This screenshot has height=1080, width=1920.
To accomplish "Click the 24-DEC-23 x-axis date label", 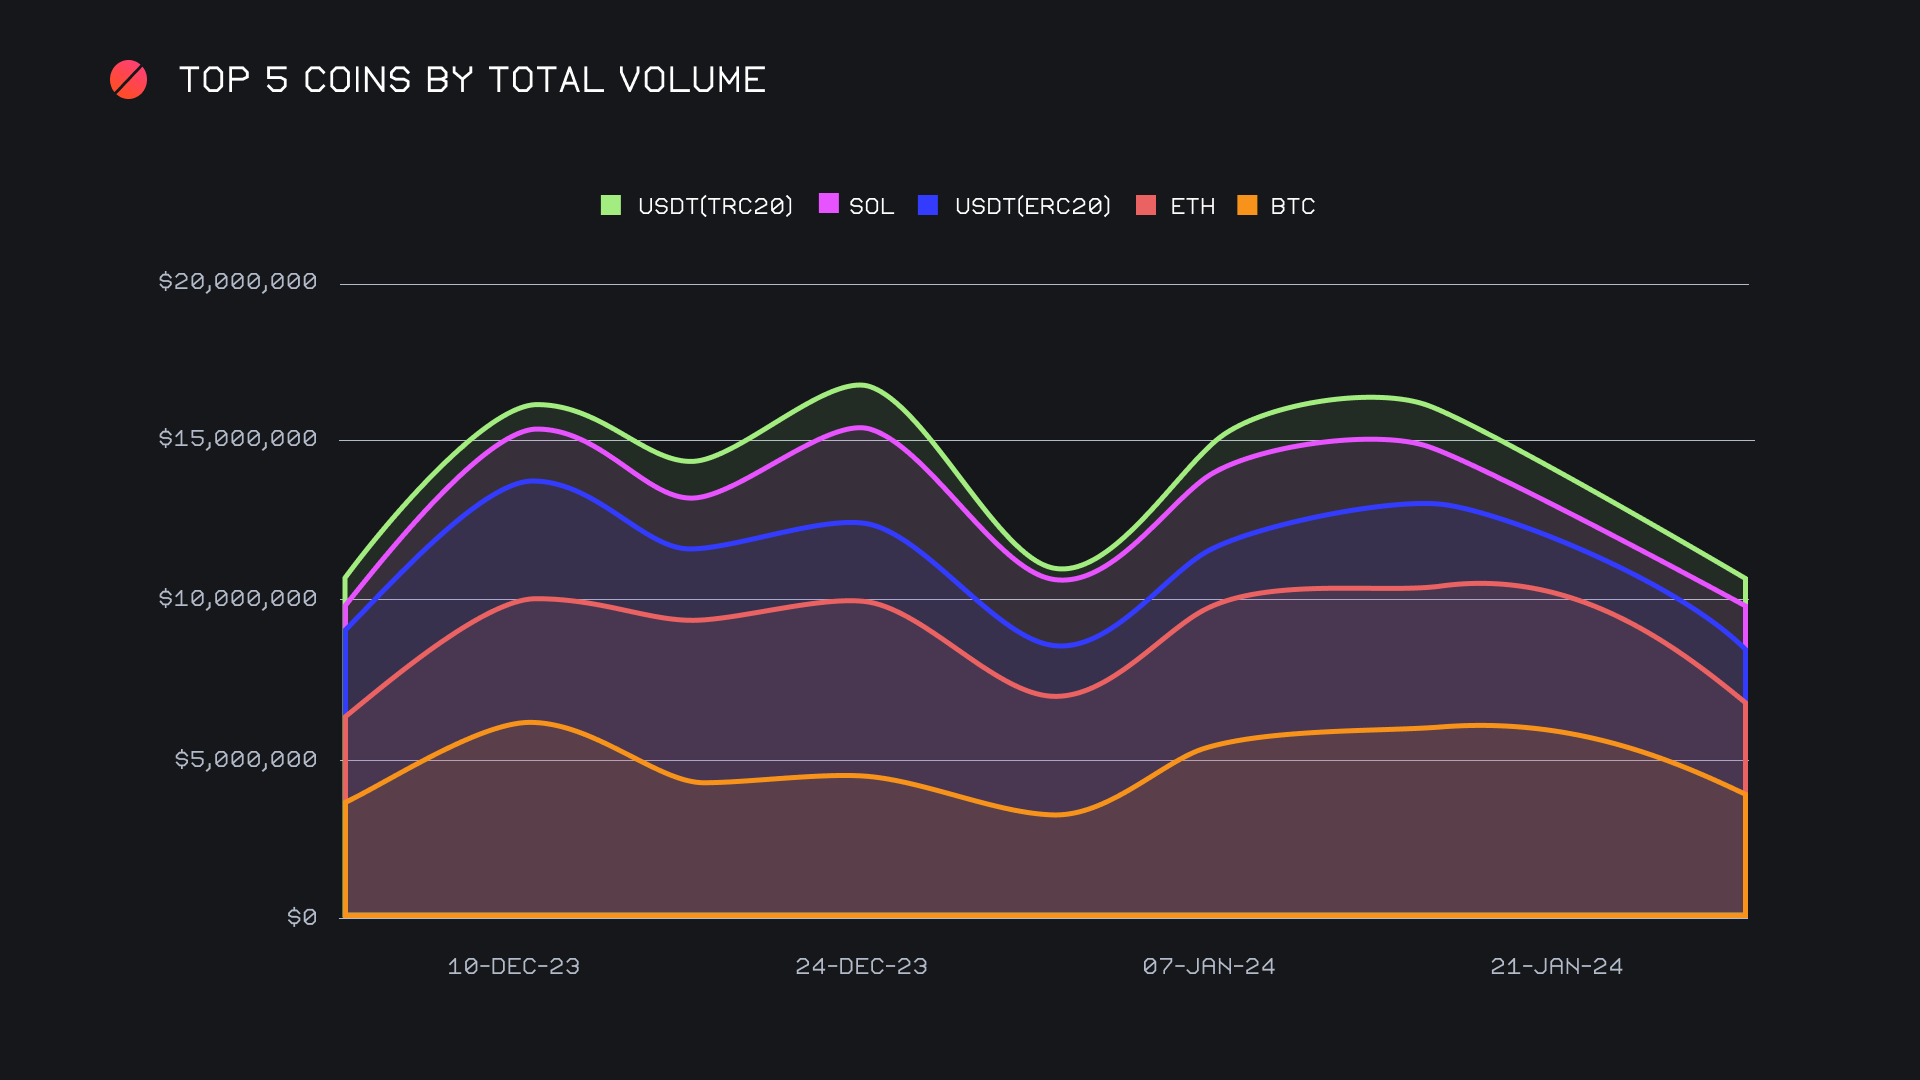I will (x=861, y=966).
